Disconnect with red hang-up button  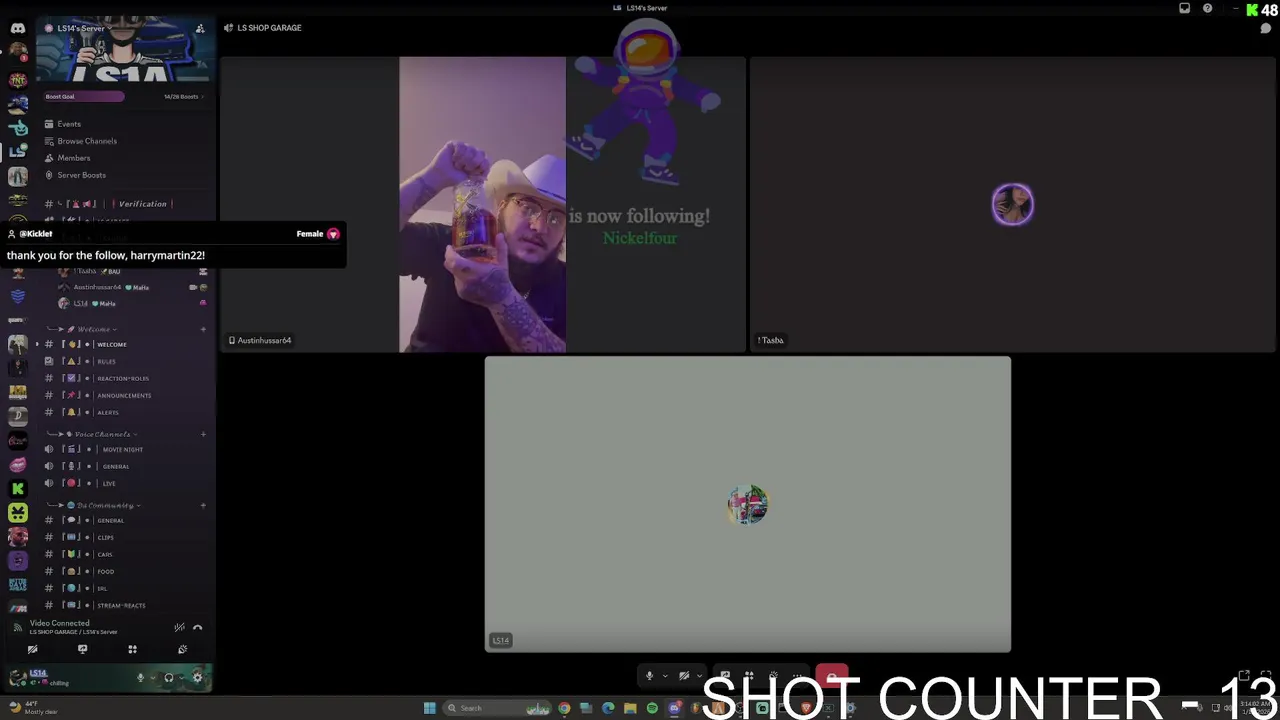point(832,676)
